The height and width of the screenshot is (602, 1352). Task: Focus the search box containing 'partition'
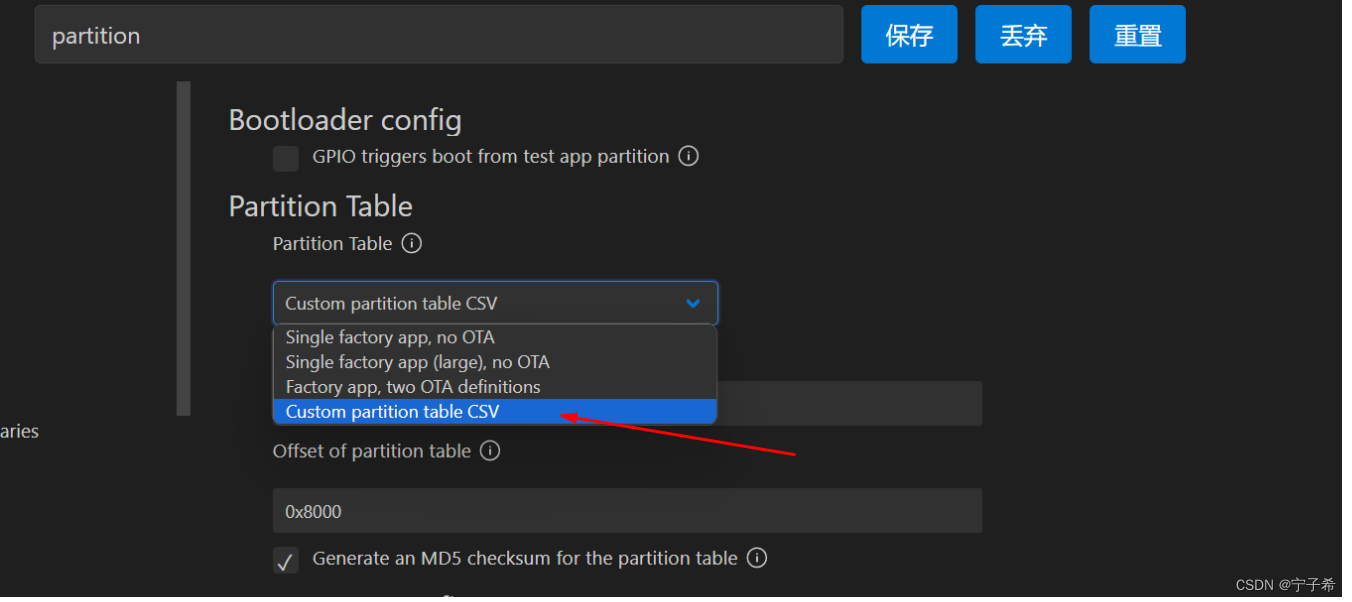tap(439, 35)
